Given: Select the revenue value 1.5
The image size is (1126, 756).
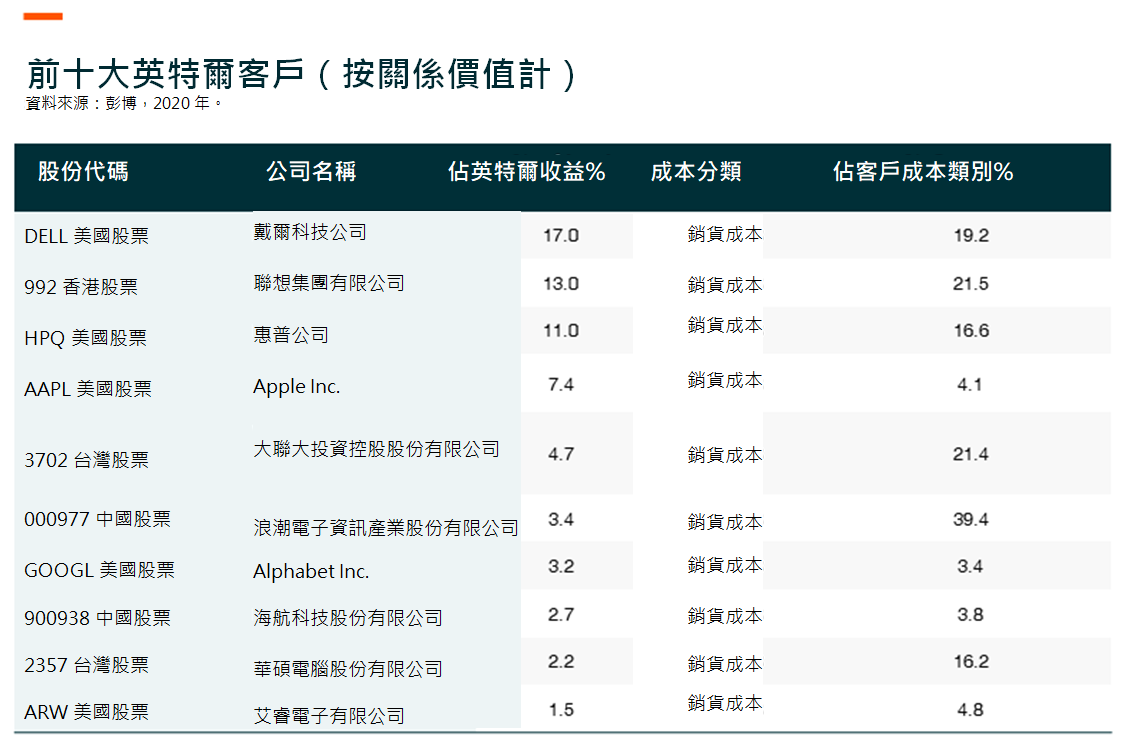Looking at the screenshot, I should [x=561, y=710].
